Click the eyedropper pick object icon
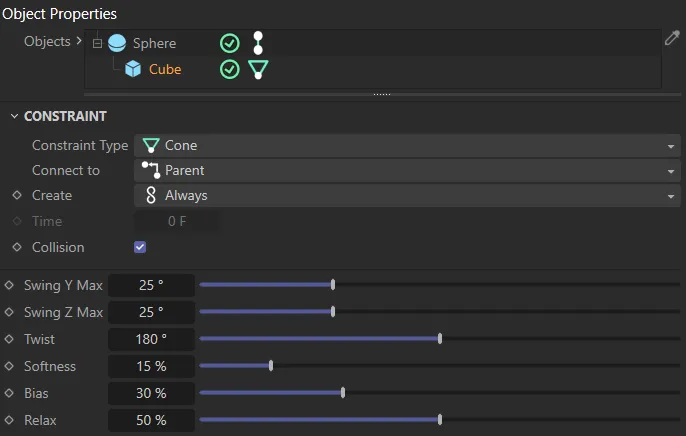Screen dimensions: 686x436 tap(672, 39)
